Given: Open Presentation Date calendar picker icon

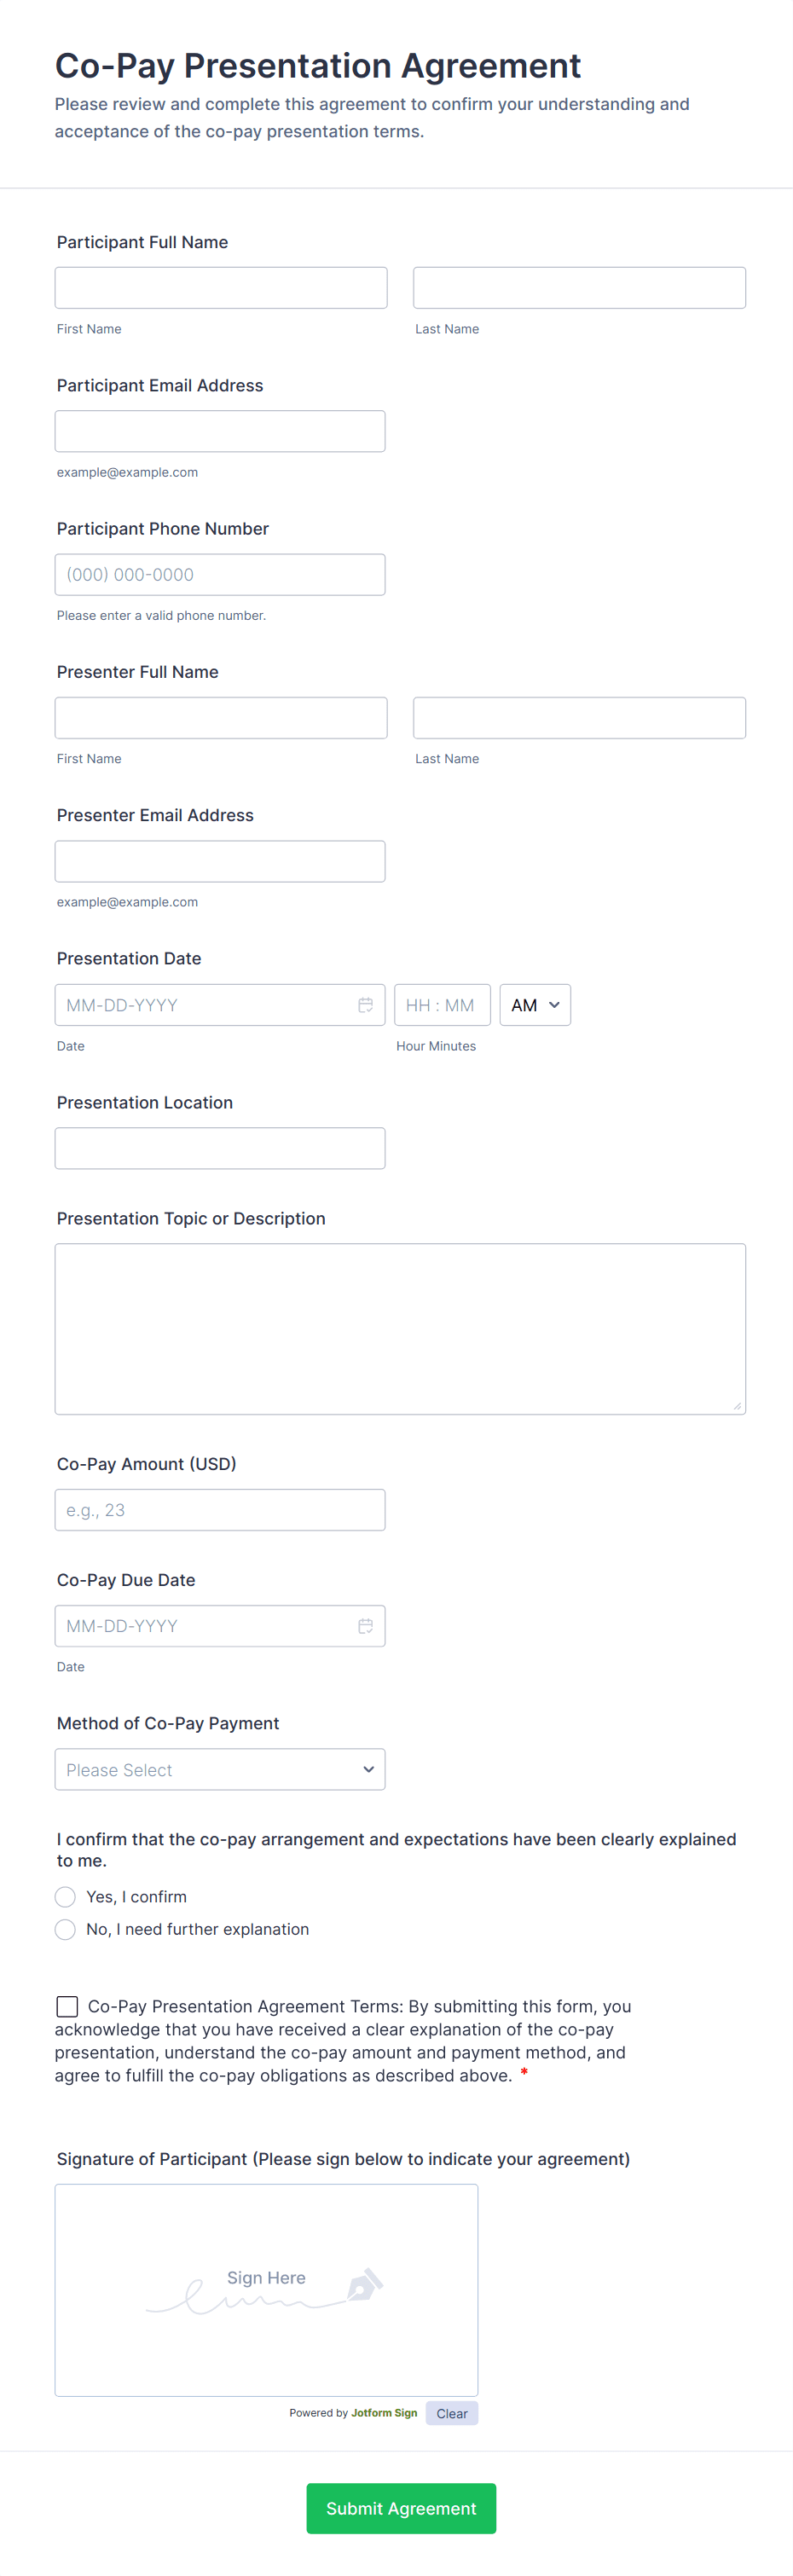Looking at the screenshot, I should coord(365,1005).
